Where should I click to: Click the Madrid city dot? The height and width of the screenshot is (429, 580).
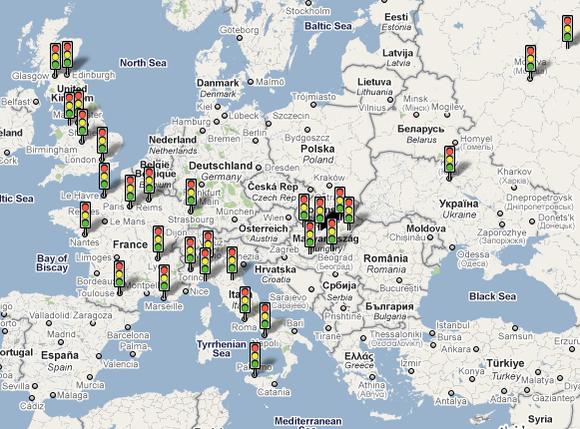point(61,342)
